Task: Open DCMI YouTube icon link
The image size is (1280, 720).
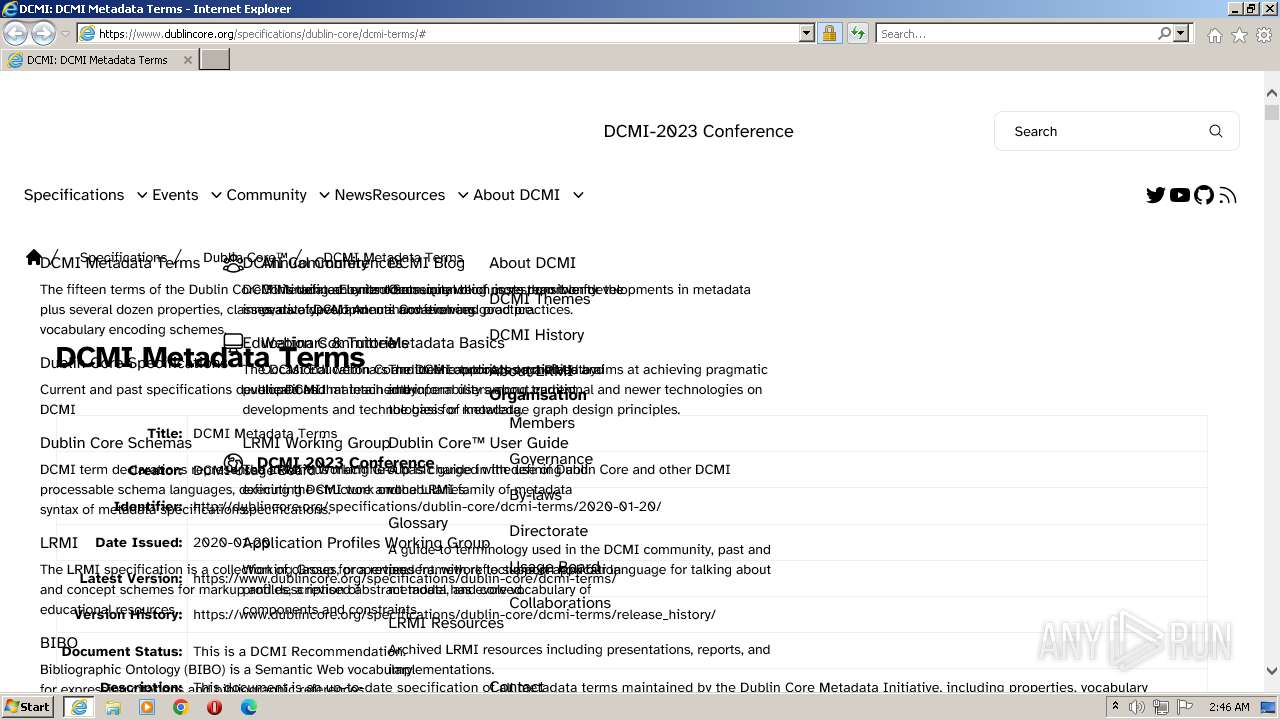Action: (x=1180, y=195)
